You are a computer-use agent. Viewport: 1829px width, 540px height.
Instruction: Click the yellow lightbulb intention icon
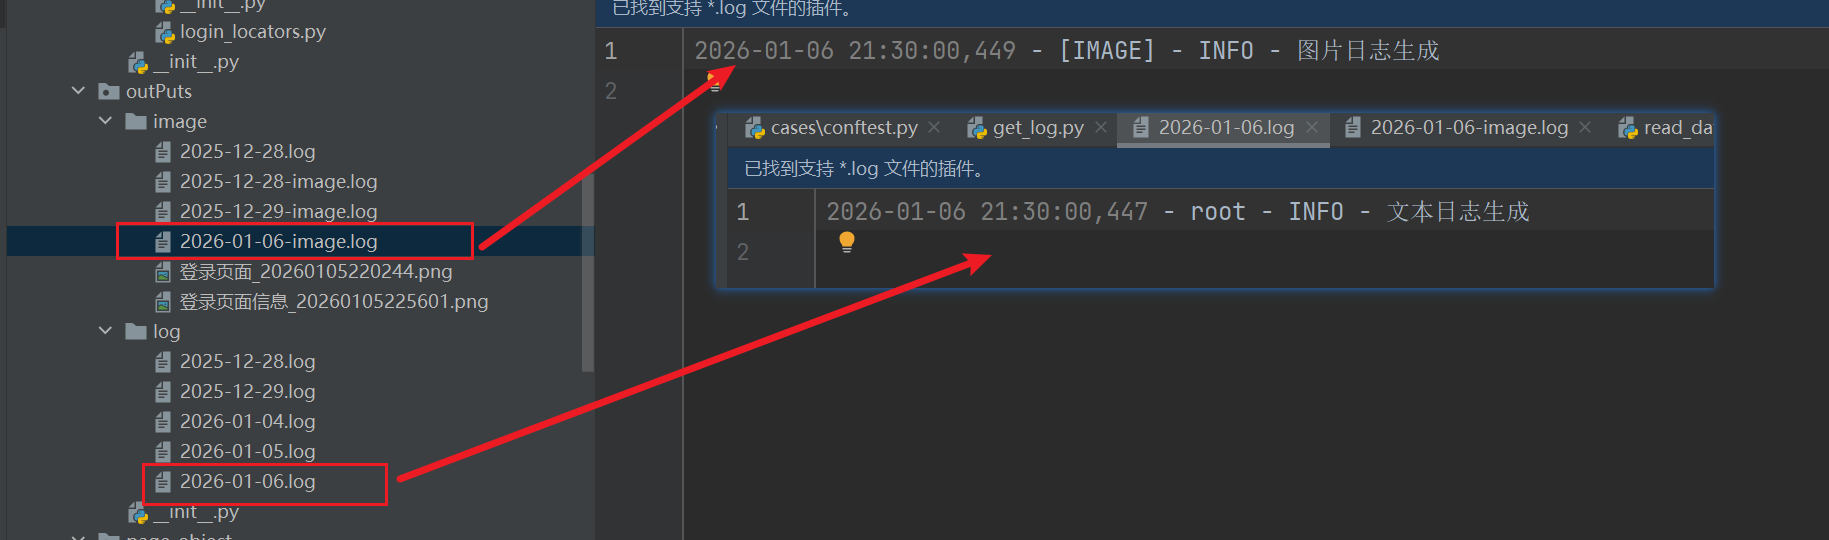pos(847,242)
